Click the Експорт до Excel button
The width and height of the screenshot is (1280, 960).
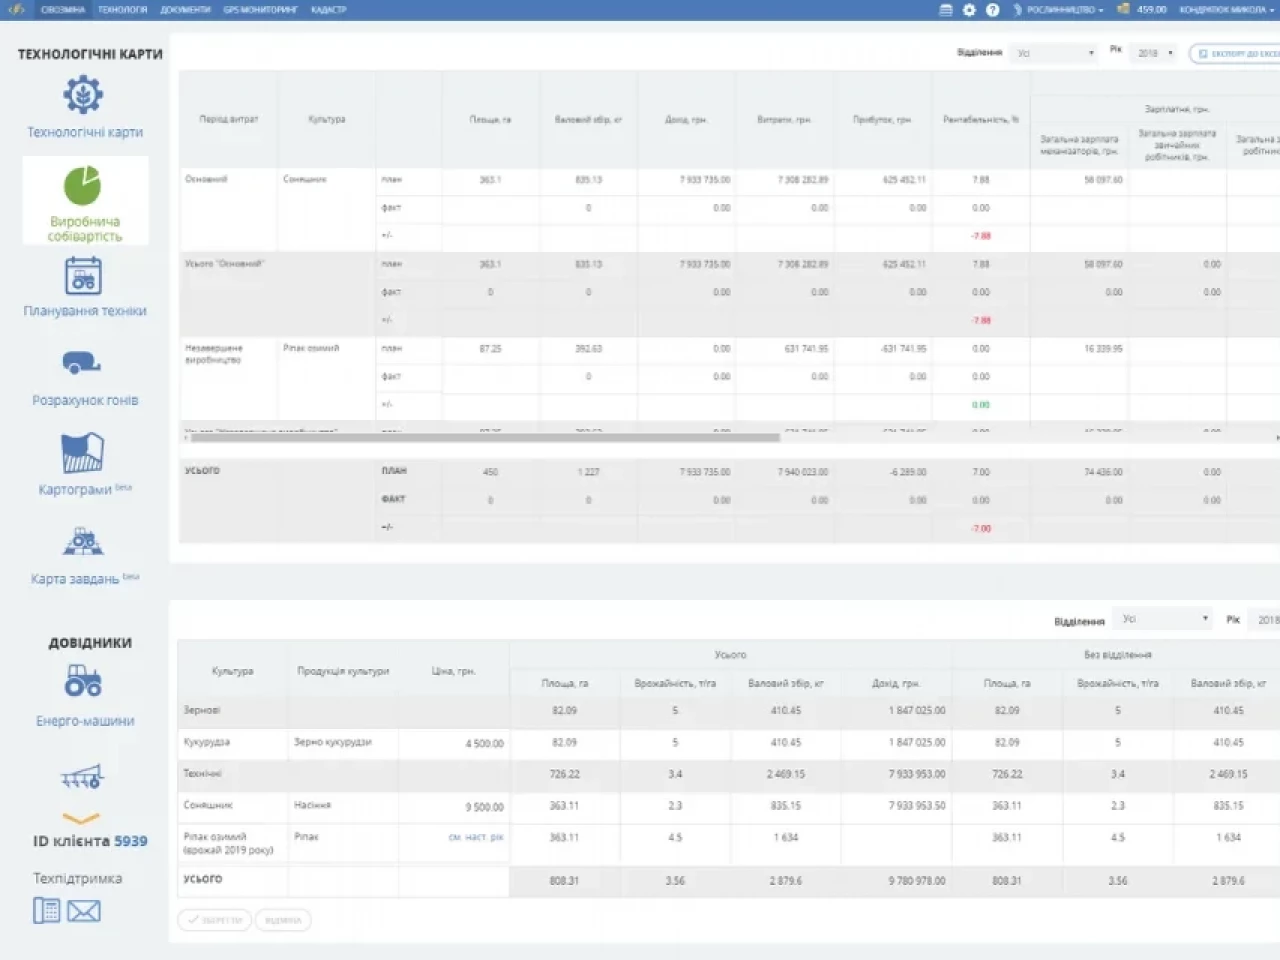click(x=1236, y=53)
